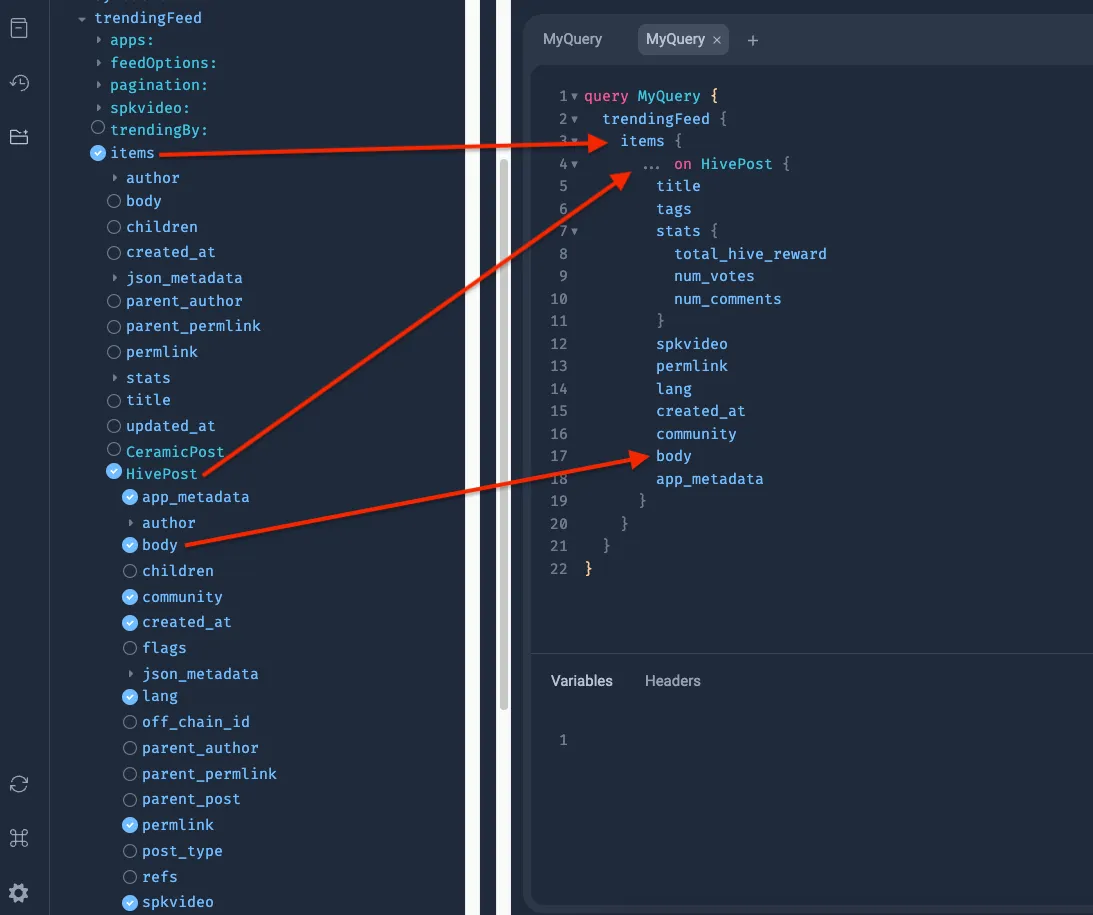Open the Variables tab
The width and height of the screenshot is (1093, 915).
coord(581,681)
